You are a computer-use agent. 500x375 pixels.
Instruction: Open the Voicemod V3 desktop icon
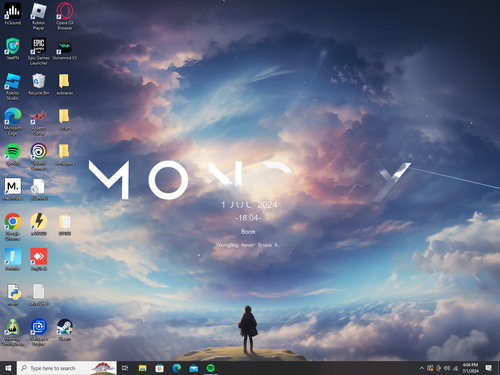(x=65, y=49)
